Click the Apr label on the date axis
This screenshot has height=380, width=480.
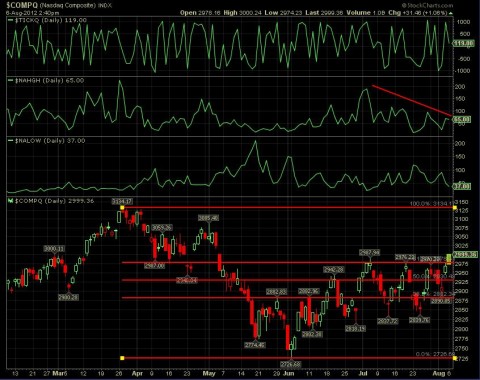[x=137, y=374]
